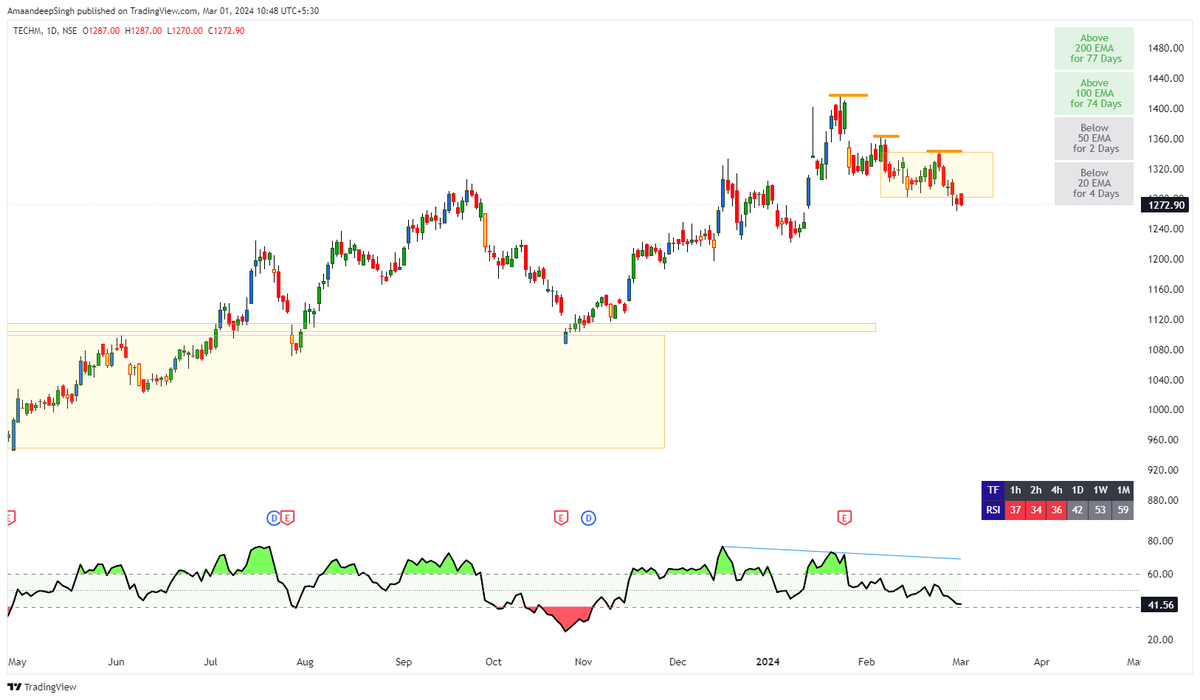
Task: Click the 1480.00 price axis label
Action: coord(1167,48)
